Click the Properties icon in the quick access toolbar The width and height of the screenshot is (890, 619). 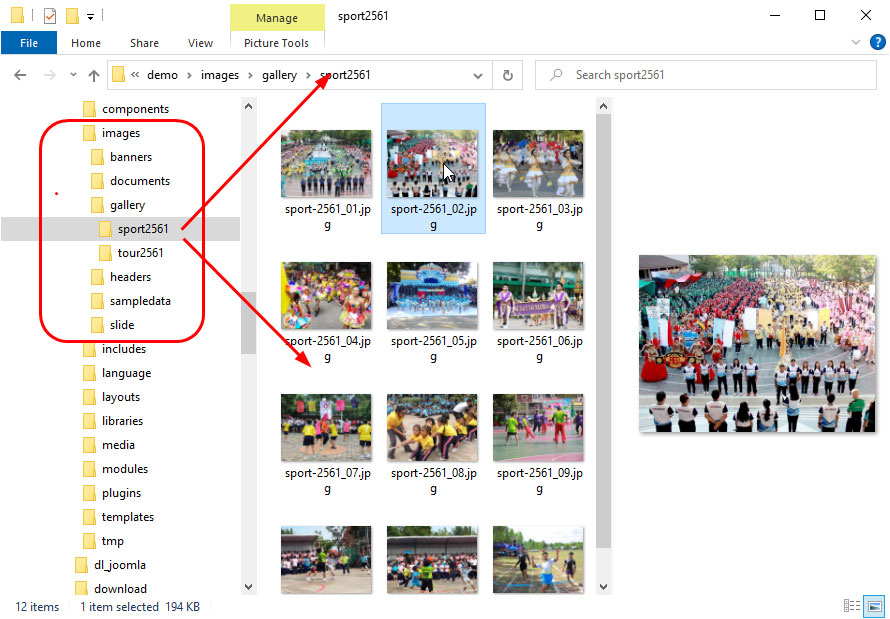tap(50, 16)
